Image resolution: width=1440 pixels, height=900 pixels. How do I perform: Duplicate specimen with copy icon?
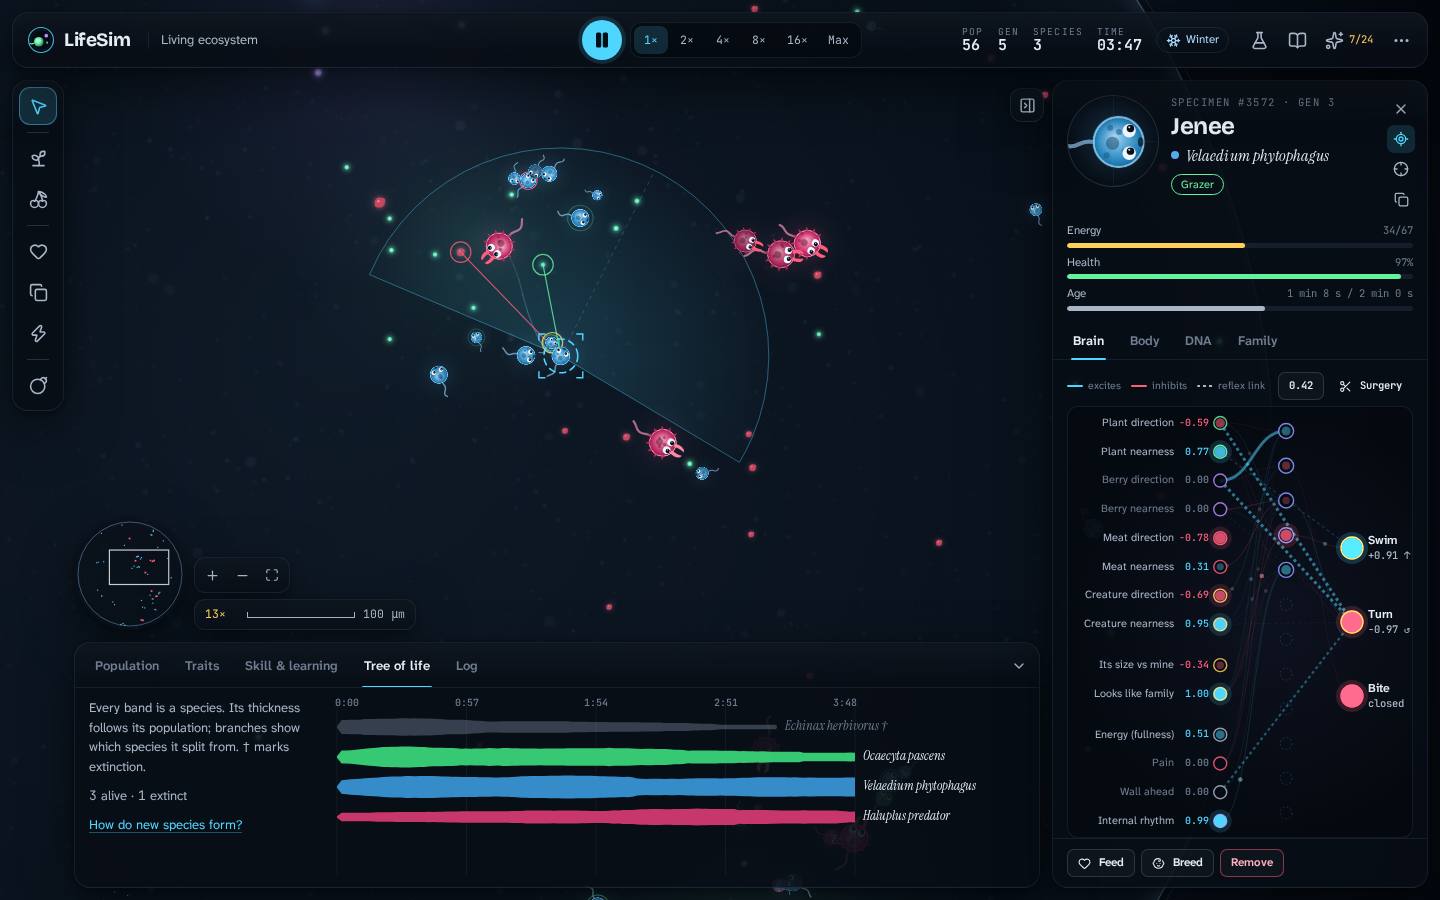click(1401, 200)
